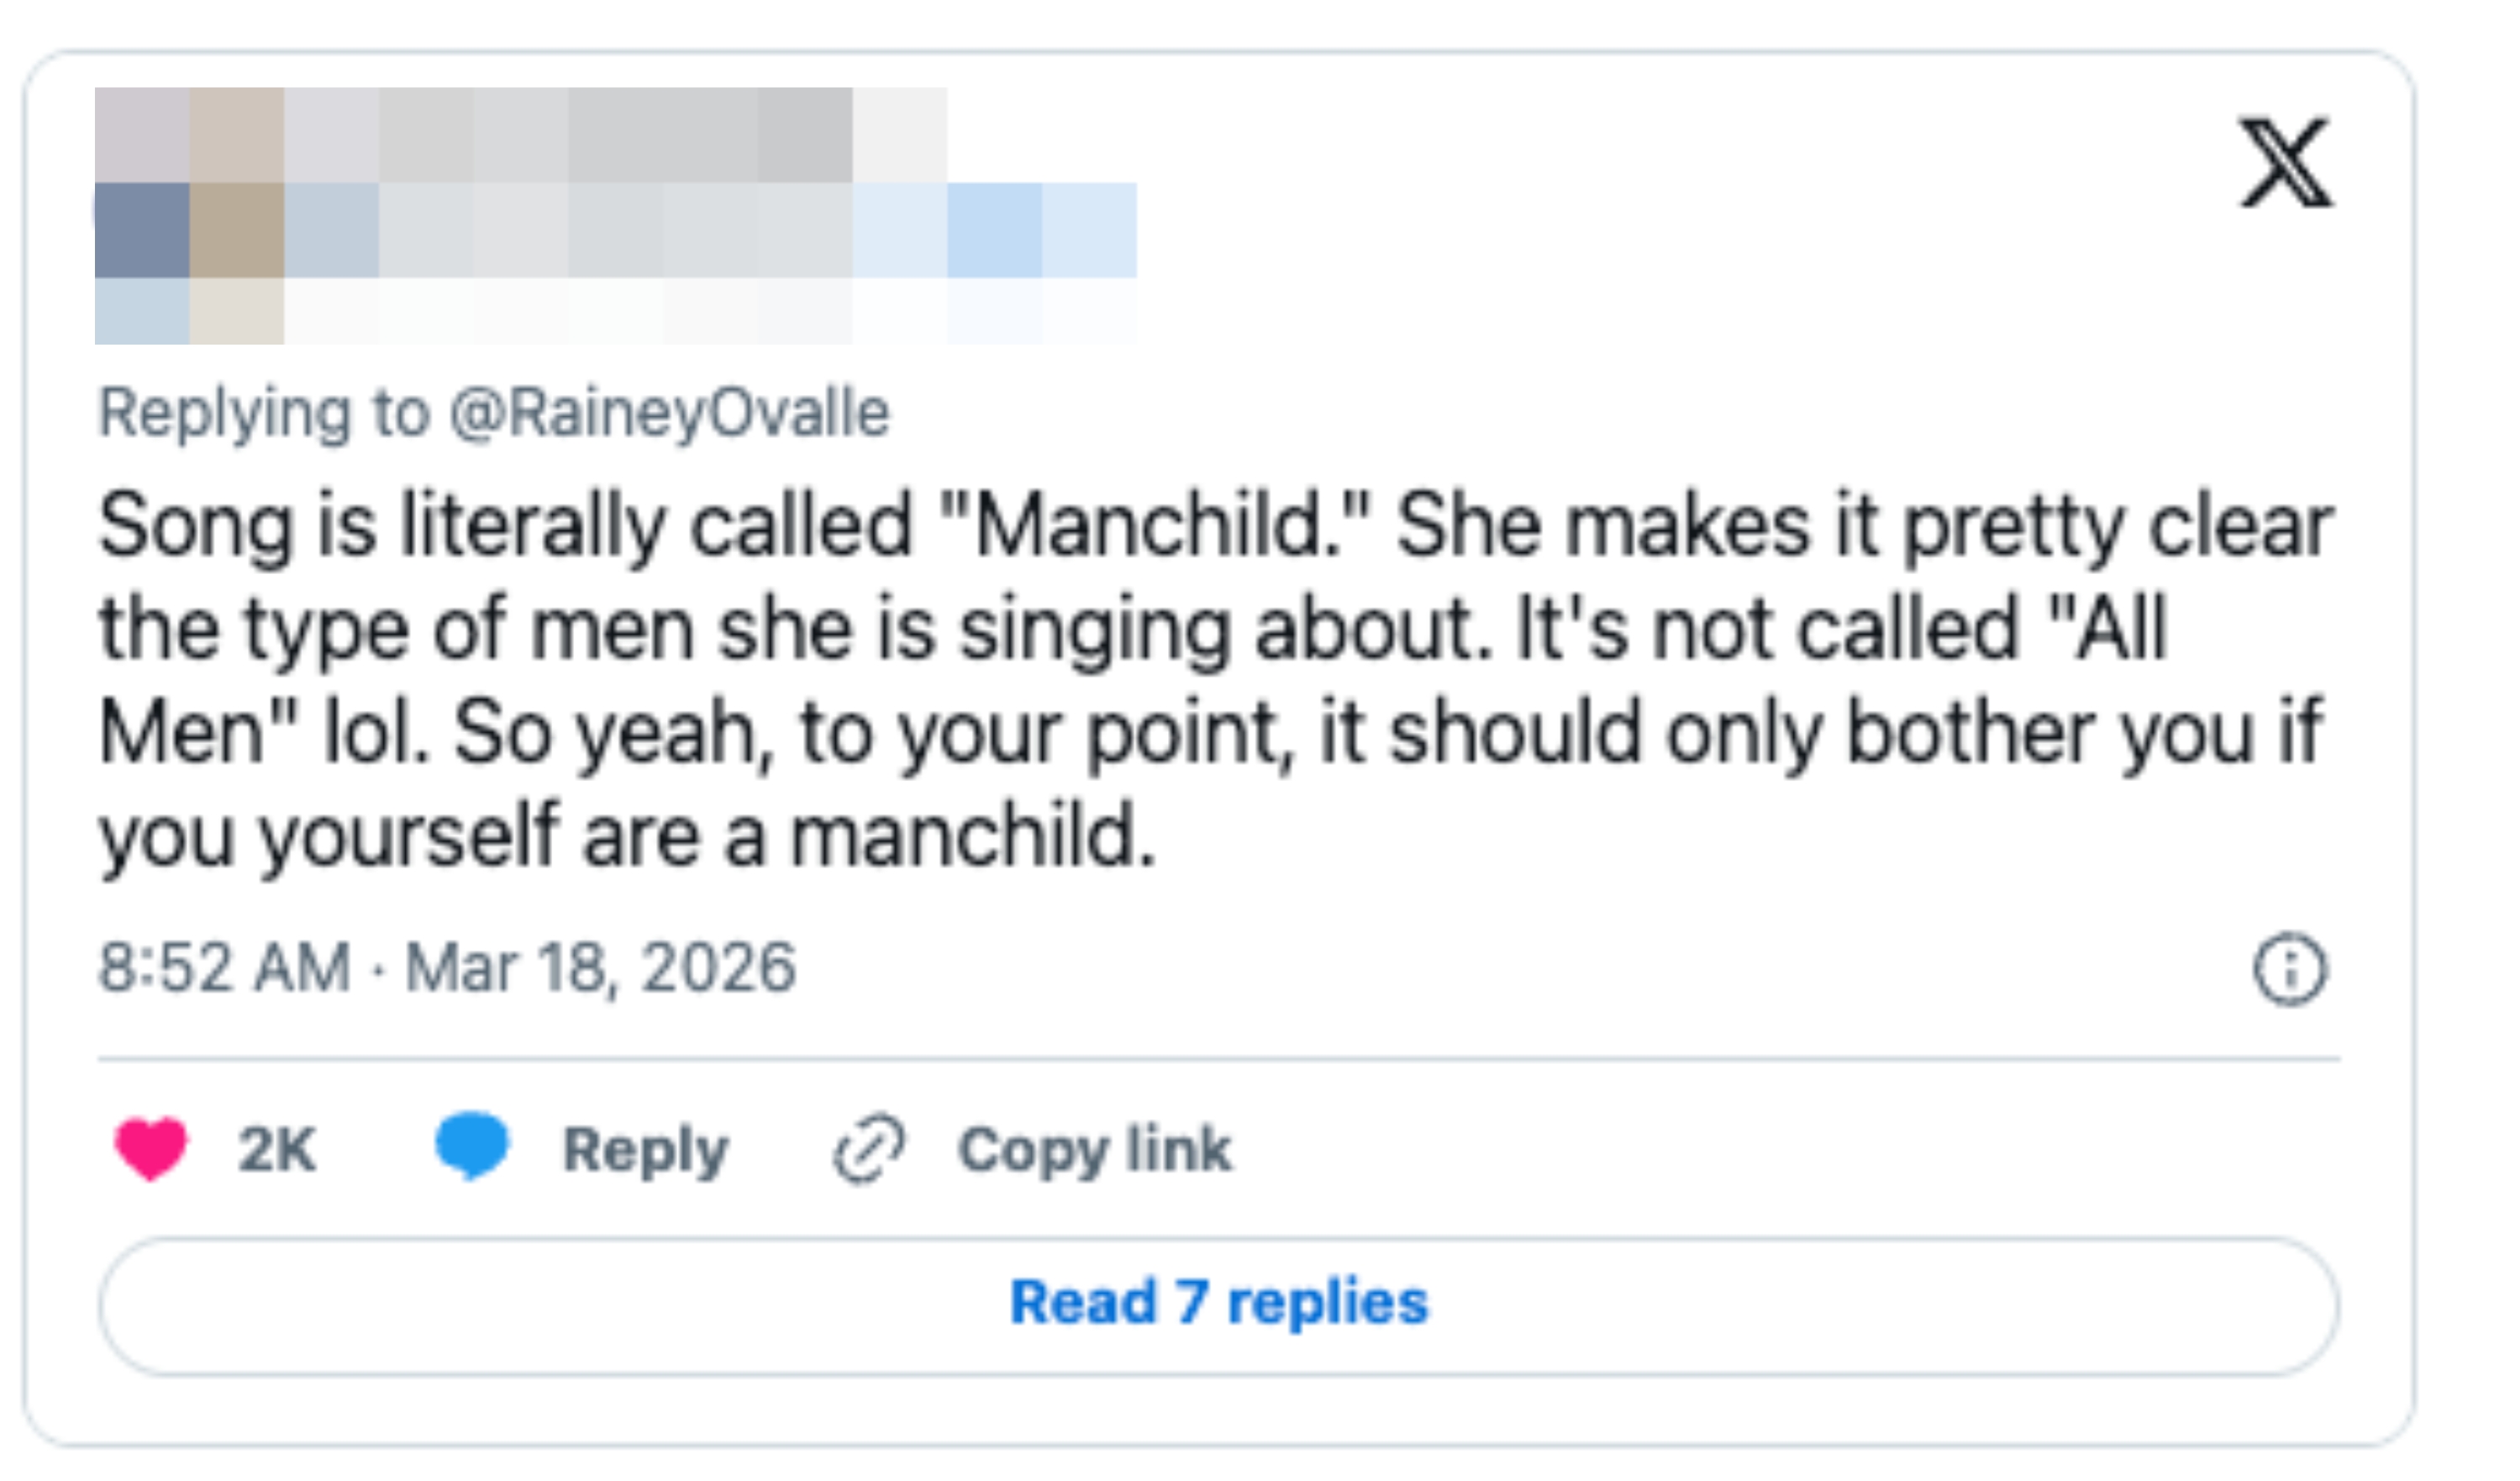Click the Mar 18, 2026 date

coord(600,968)
